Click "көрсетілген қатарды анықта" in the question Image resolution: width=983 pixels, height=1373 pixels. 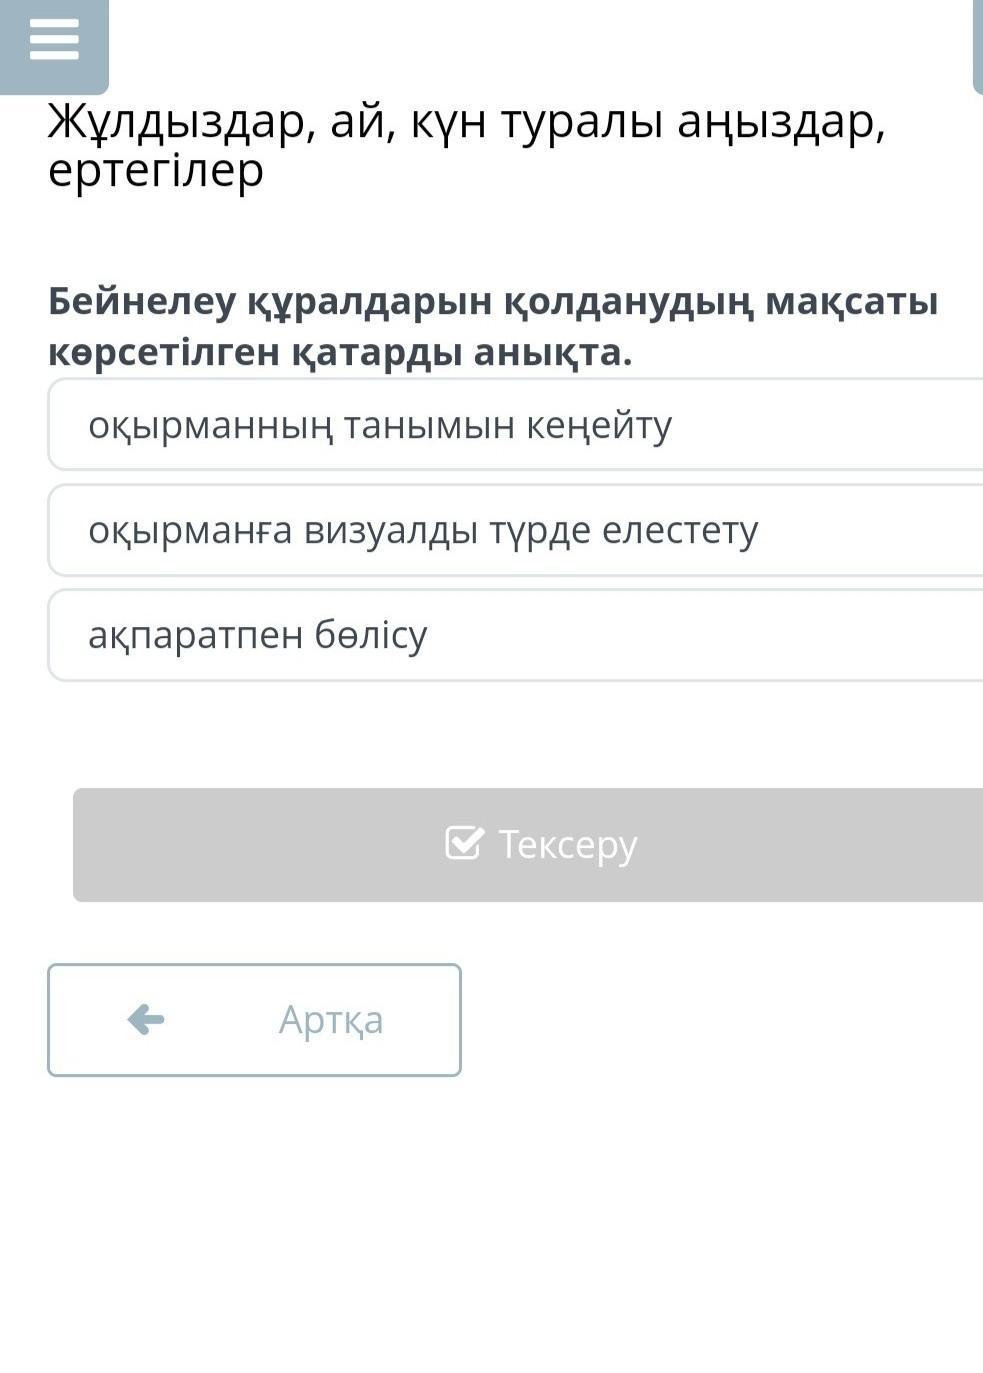click(x=340, y=352)
